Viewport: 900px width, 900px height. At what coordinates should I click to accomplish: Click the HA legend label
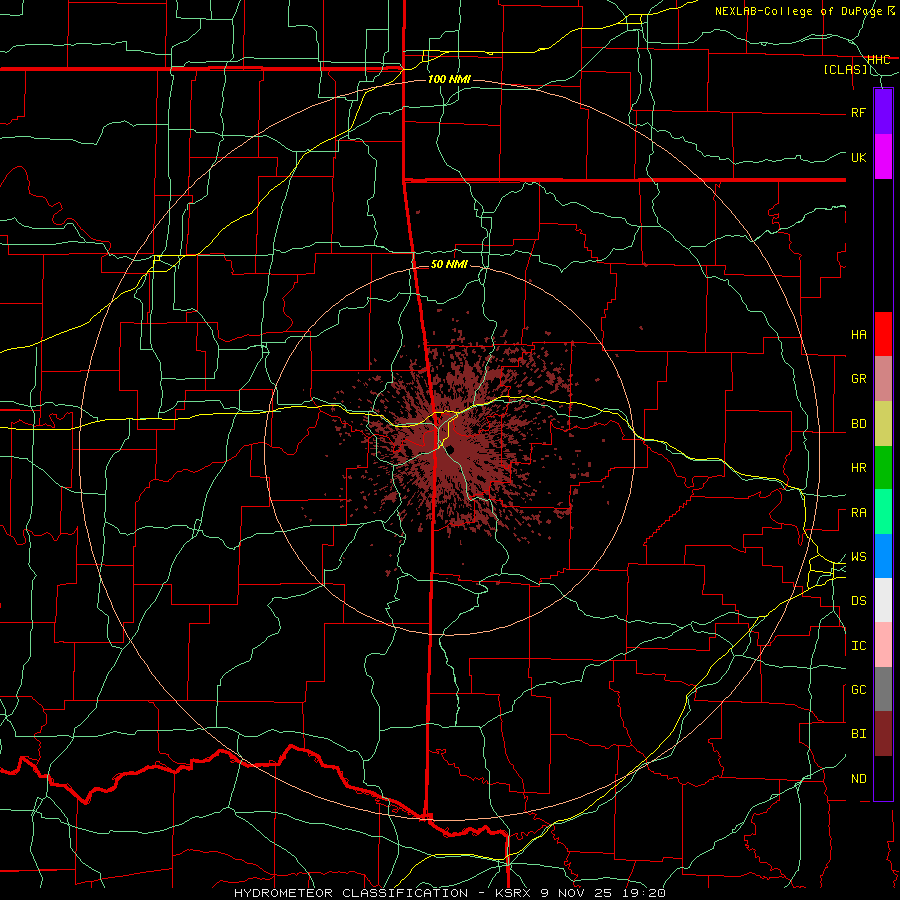858,335
